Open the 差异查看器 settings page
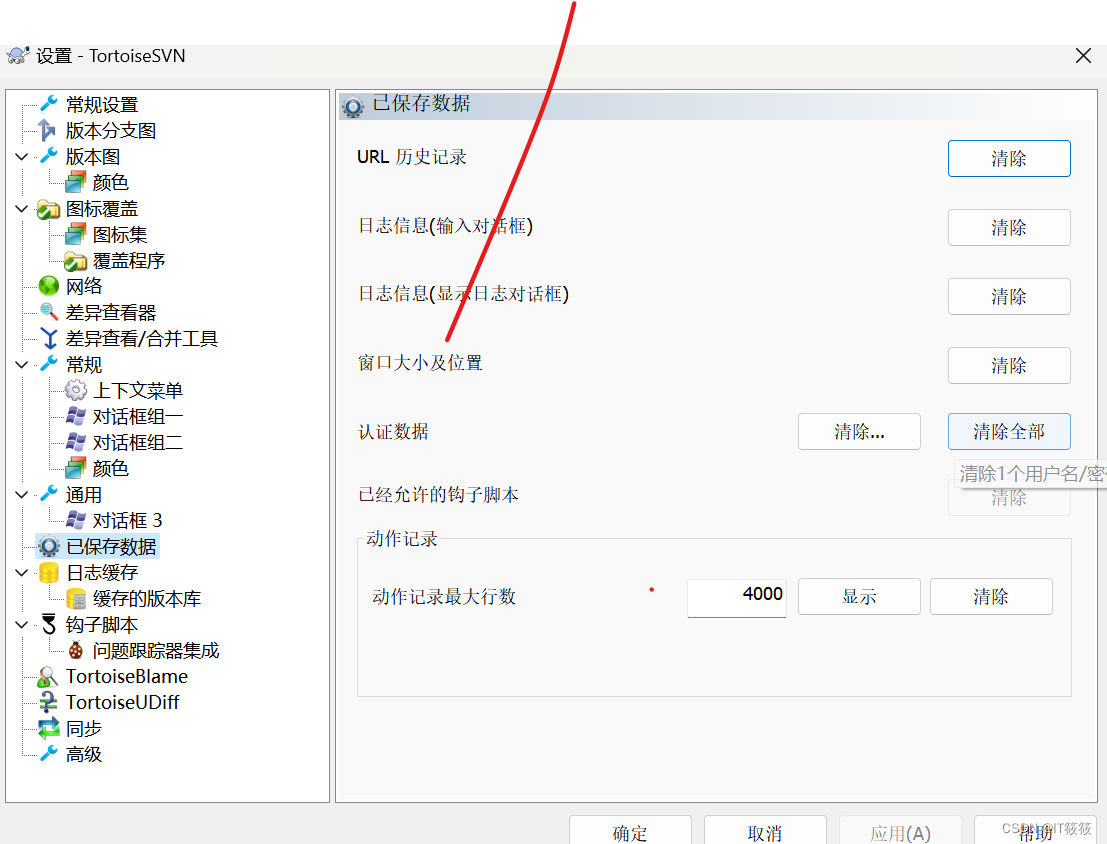The width and height of the screenshot is (1107, 844). pos(111,312)
